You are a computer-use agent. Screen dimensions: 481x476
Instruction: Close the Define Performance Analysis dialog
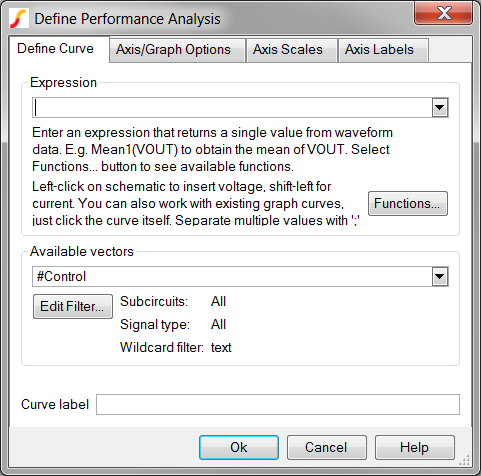pos(443,13)
